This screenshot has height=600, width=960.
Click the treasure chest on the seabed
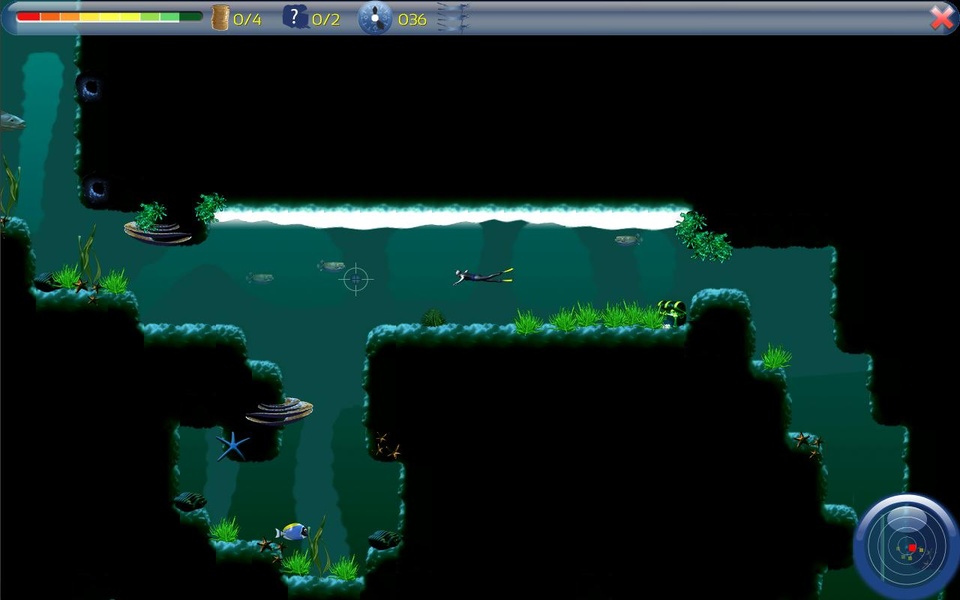pos(672,313)
